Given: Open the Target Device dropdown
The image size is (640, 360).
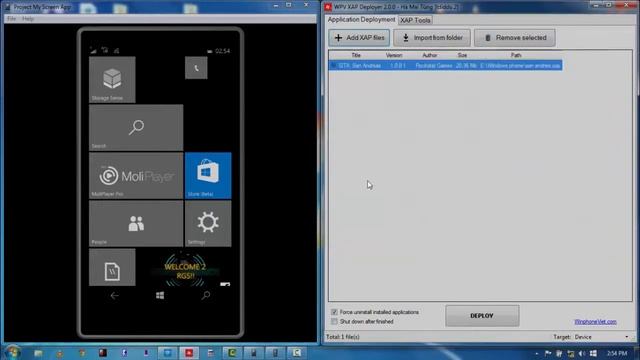Looking at the screenshot, I should 602,337.
